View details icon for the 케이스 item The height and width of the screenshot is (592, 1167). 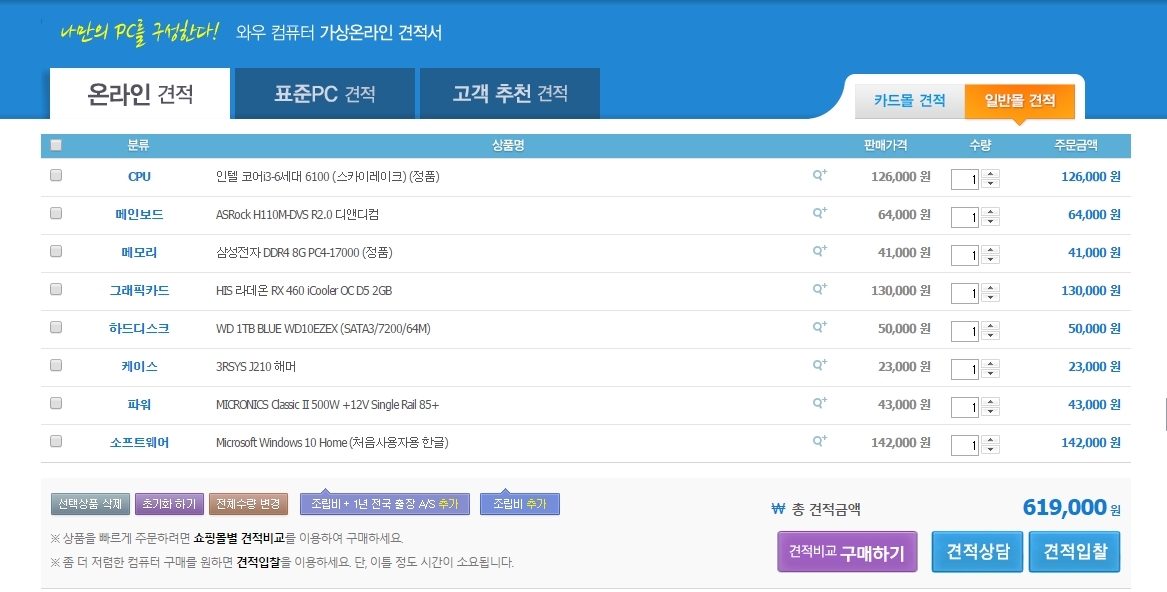pyautogui.click(x=819, y=365)
